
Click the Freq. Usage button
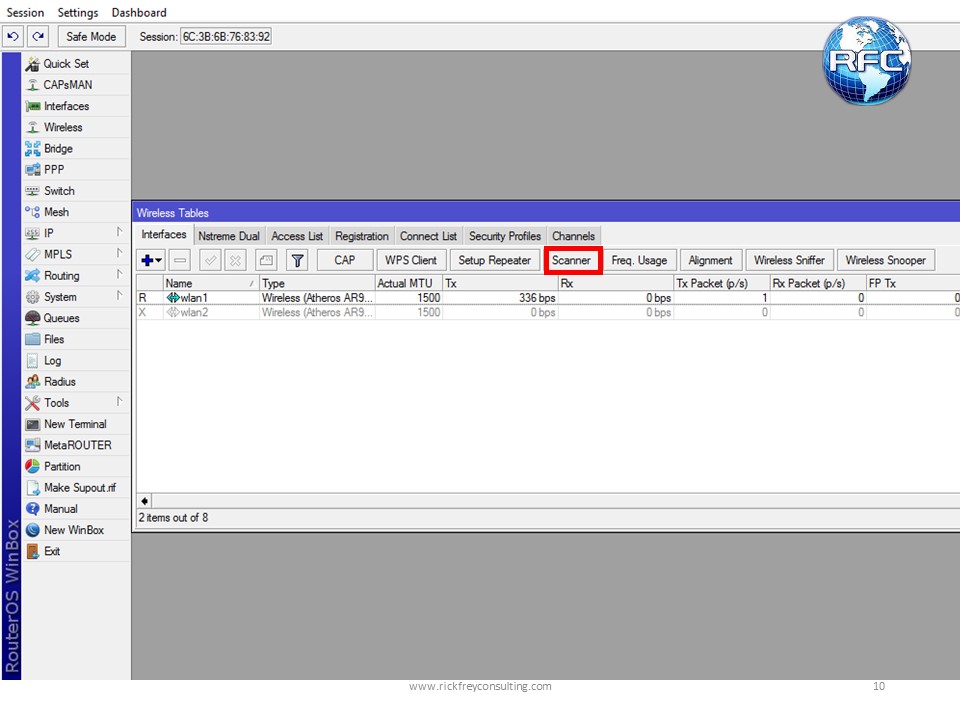[639, 260]
